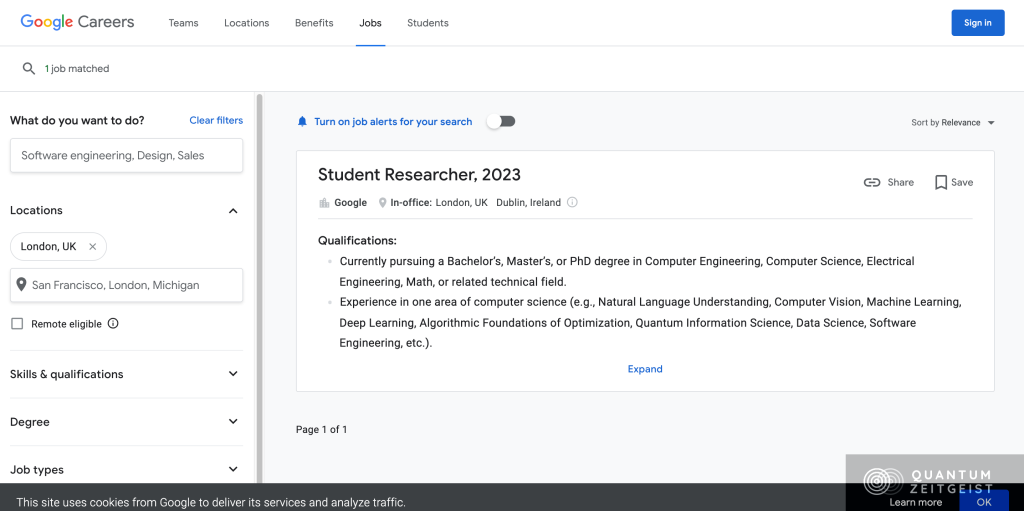Open the Teams navigation tab

coord(183,23)
